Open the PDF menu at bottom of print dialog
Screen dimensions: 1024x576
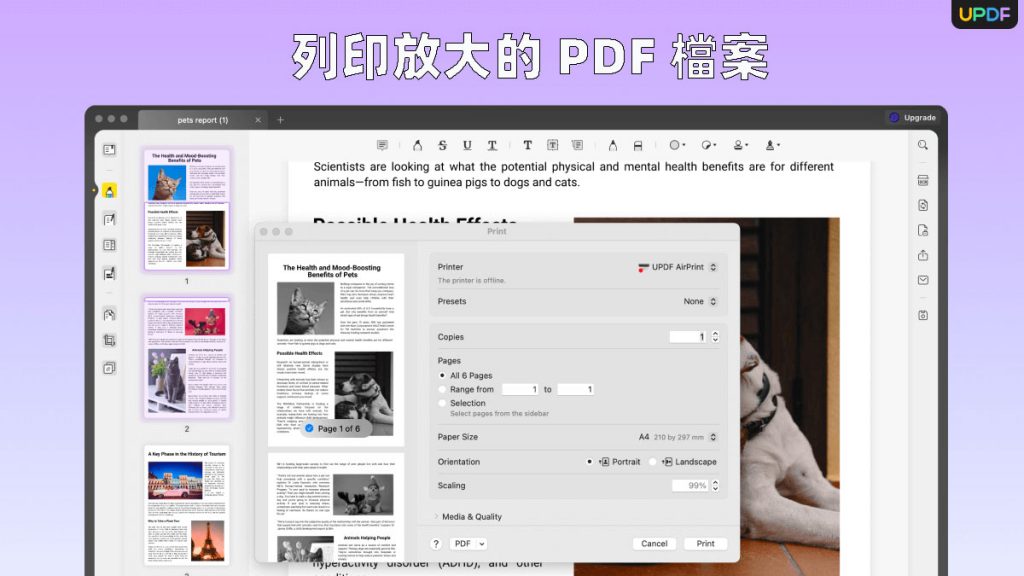click(x=467, y=543)
